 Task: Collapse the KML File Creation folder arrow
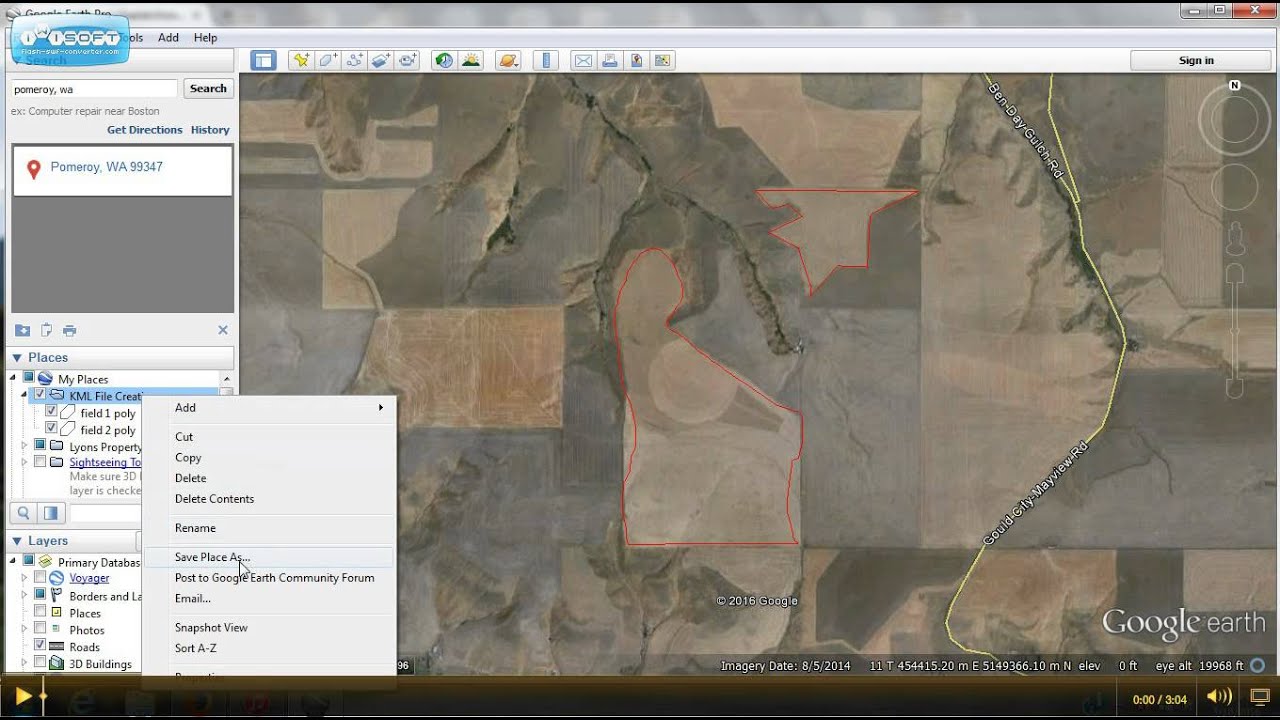[25, 396]
